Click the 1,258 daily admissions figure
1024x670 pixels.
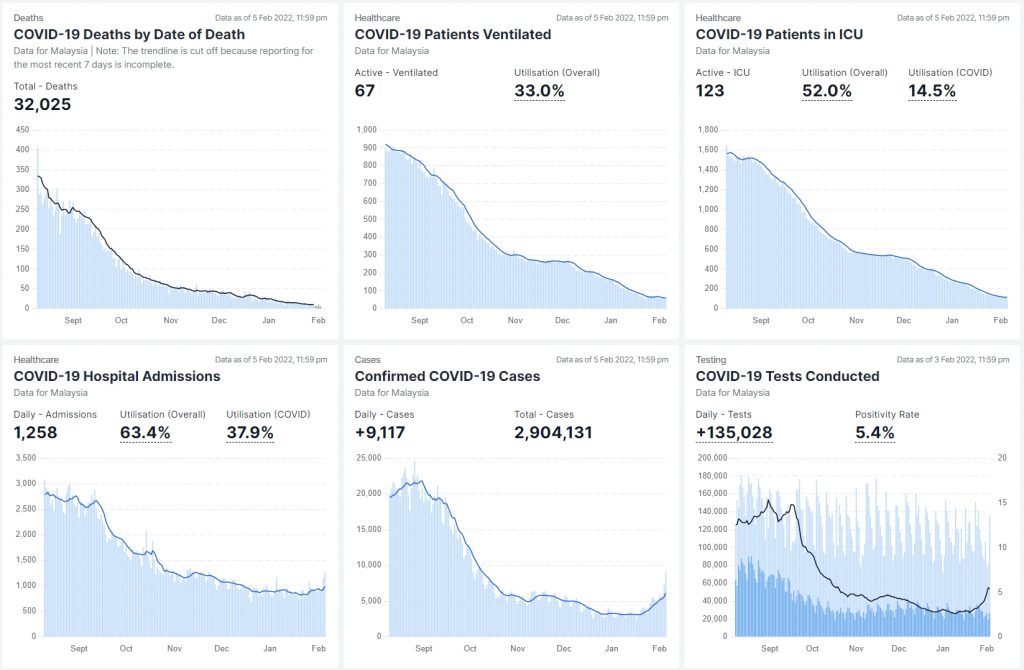(x=37, y=433)
